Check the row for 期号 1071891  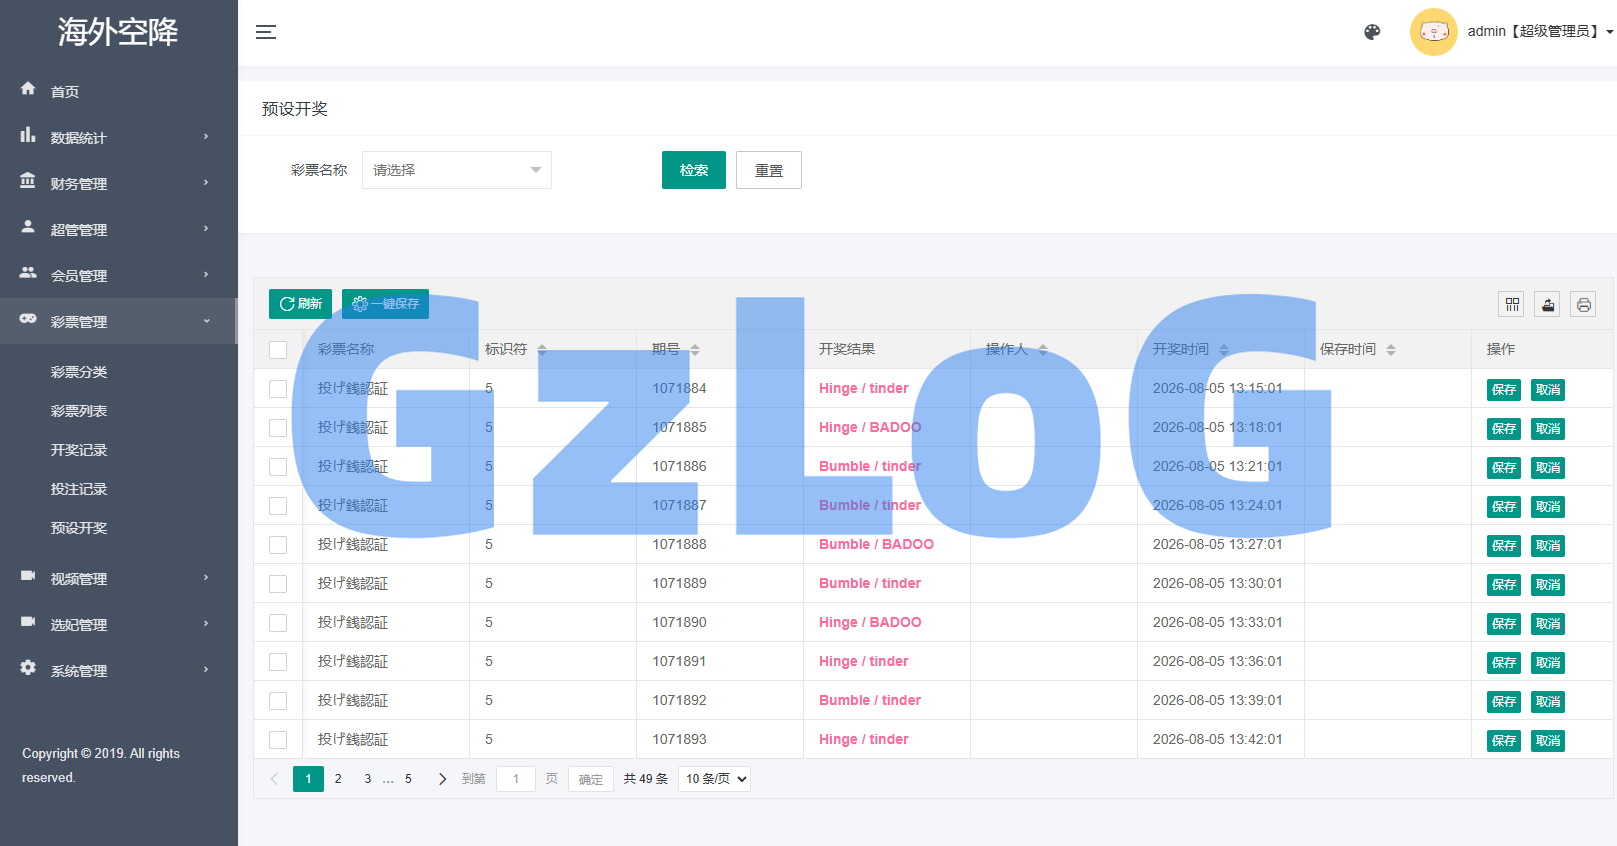coord(278,662)
